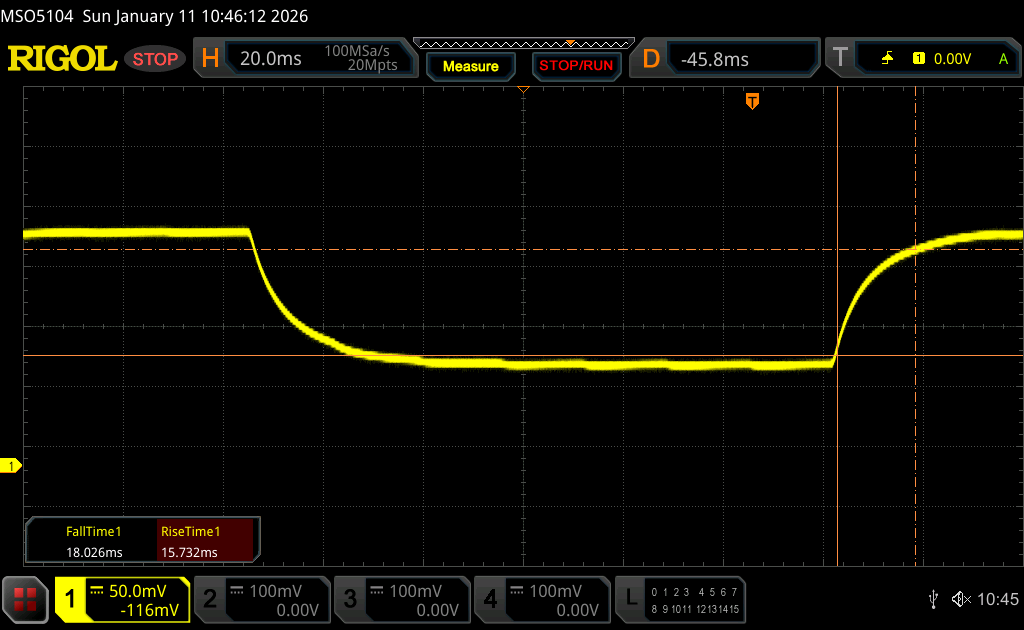Image resolution: width=1024 pixels, height=630 pixels.
Task: Open the L logic analyzer icon
Action: [631, 599]
